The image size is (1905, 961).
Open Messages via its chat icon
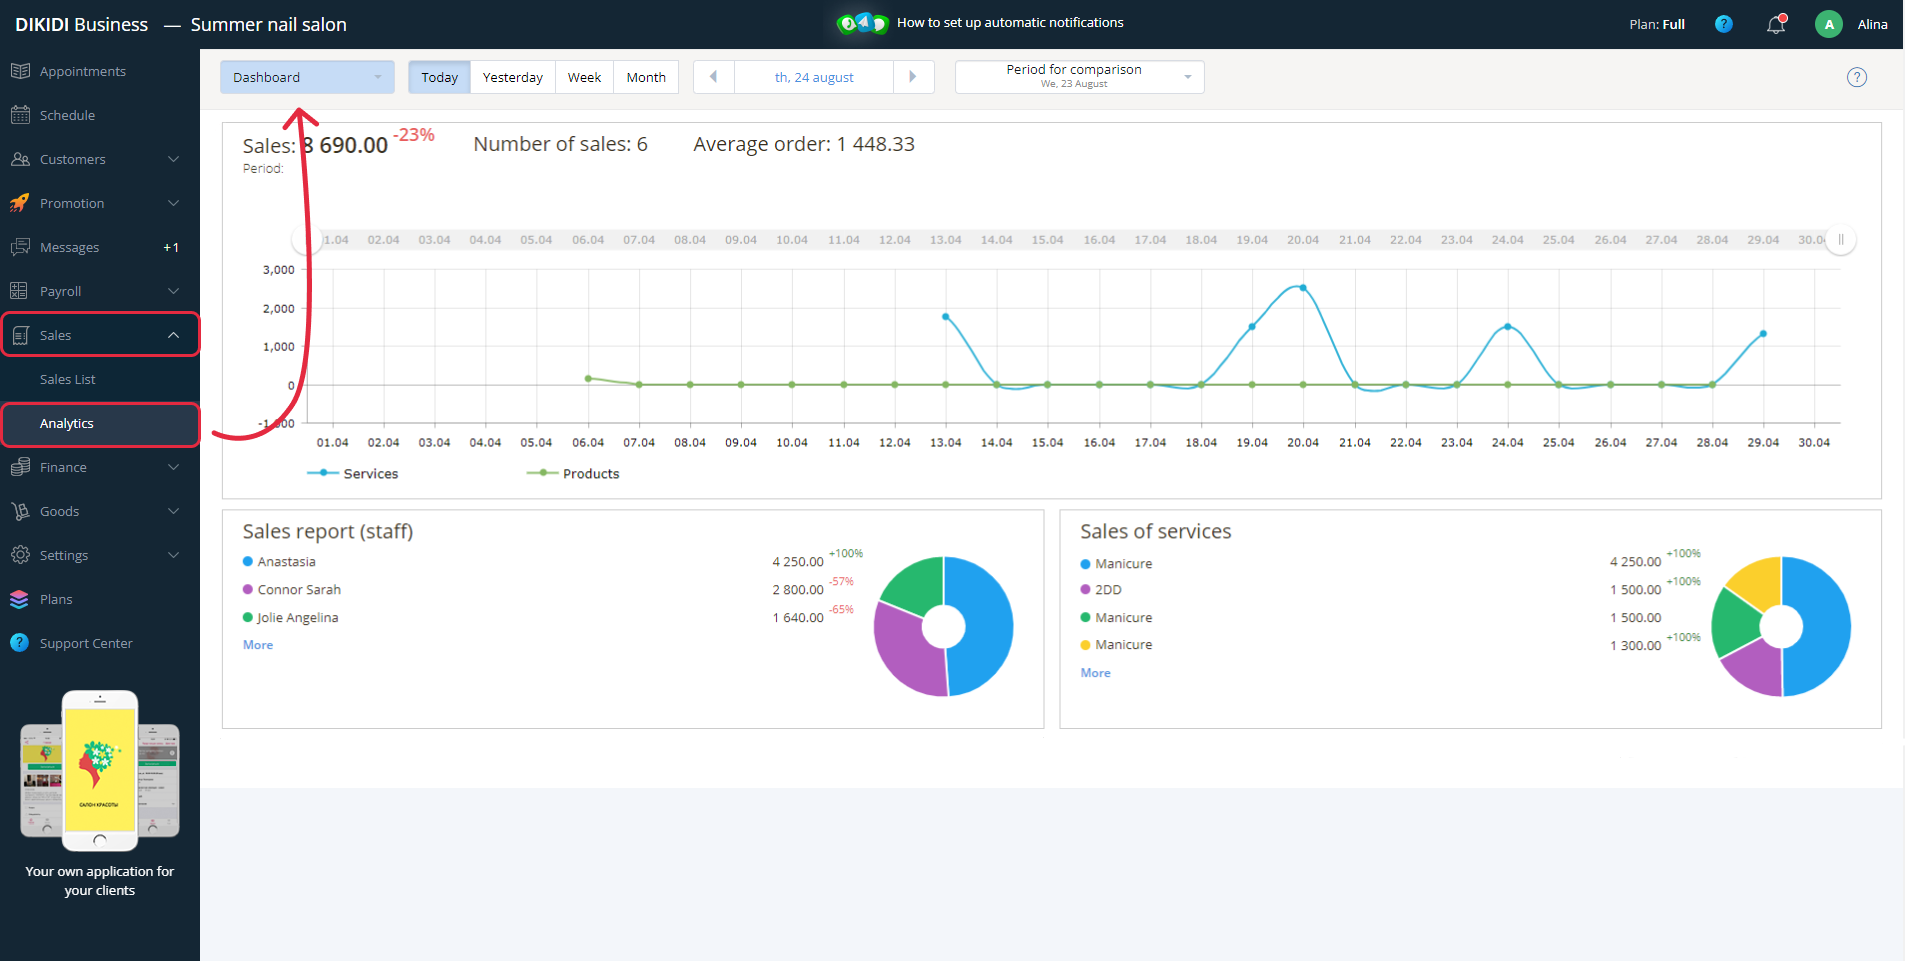(x=20, y=247)
